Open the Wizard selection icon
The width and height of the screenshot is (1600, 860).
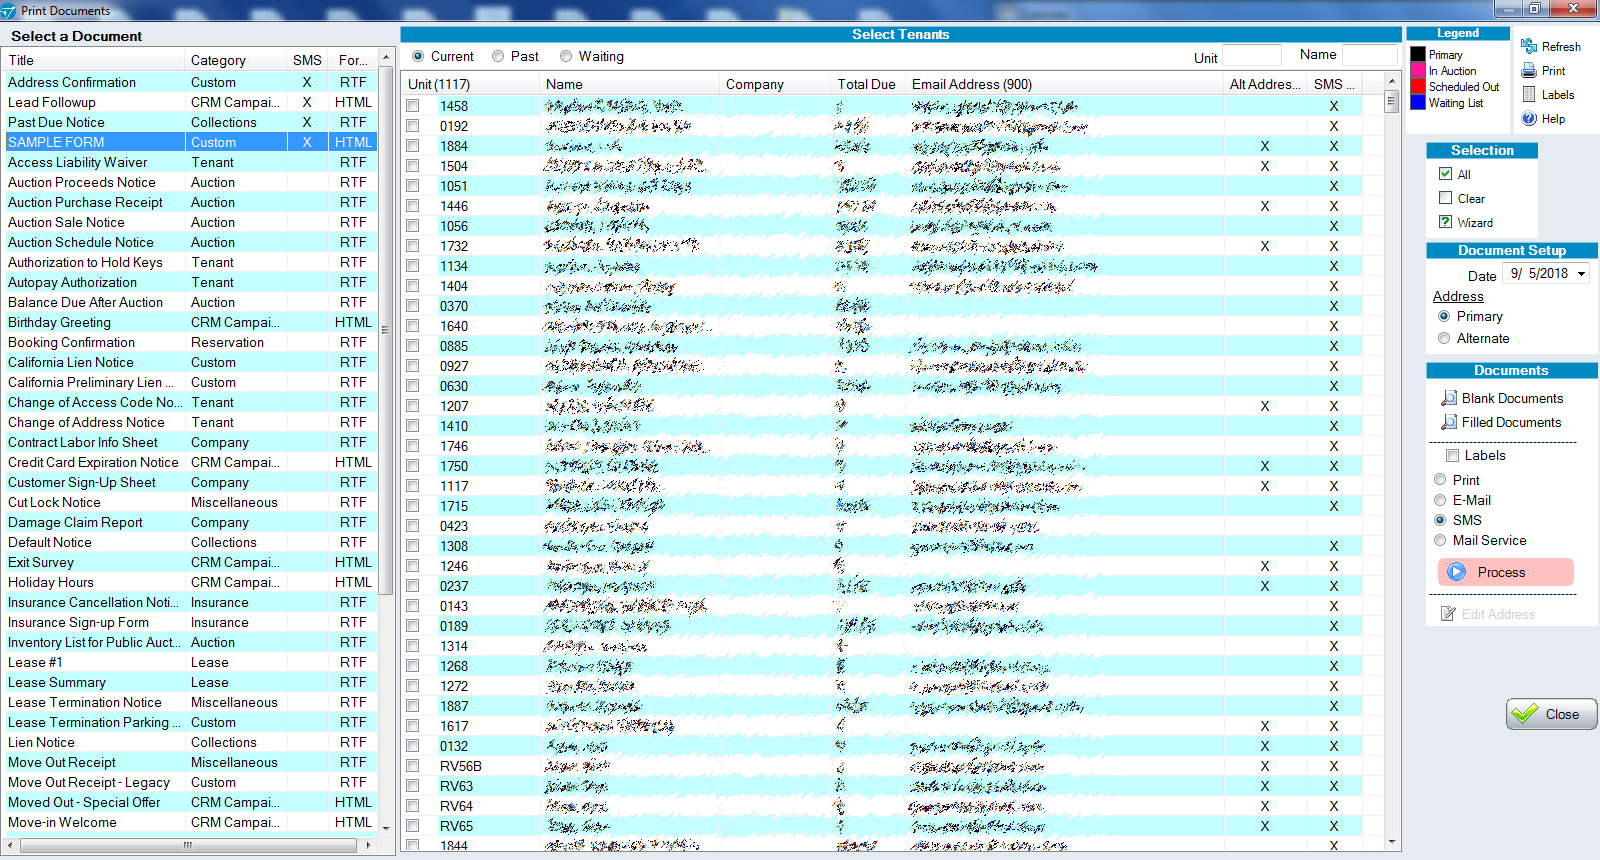tap(1445, 222)
